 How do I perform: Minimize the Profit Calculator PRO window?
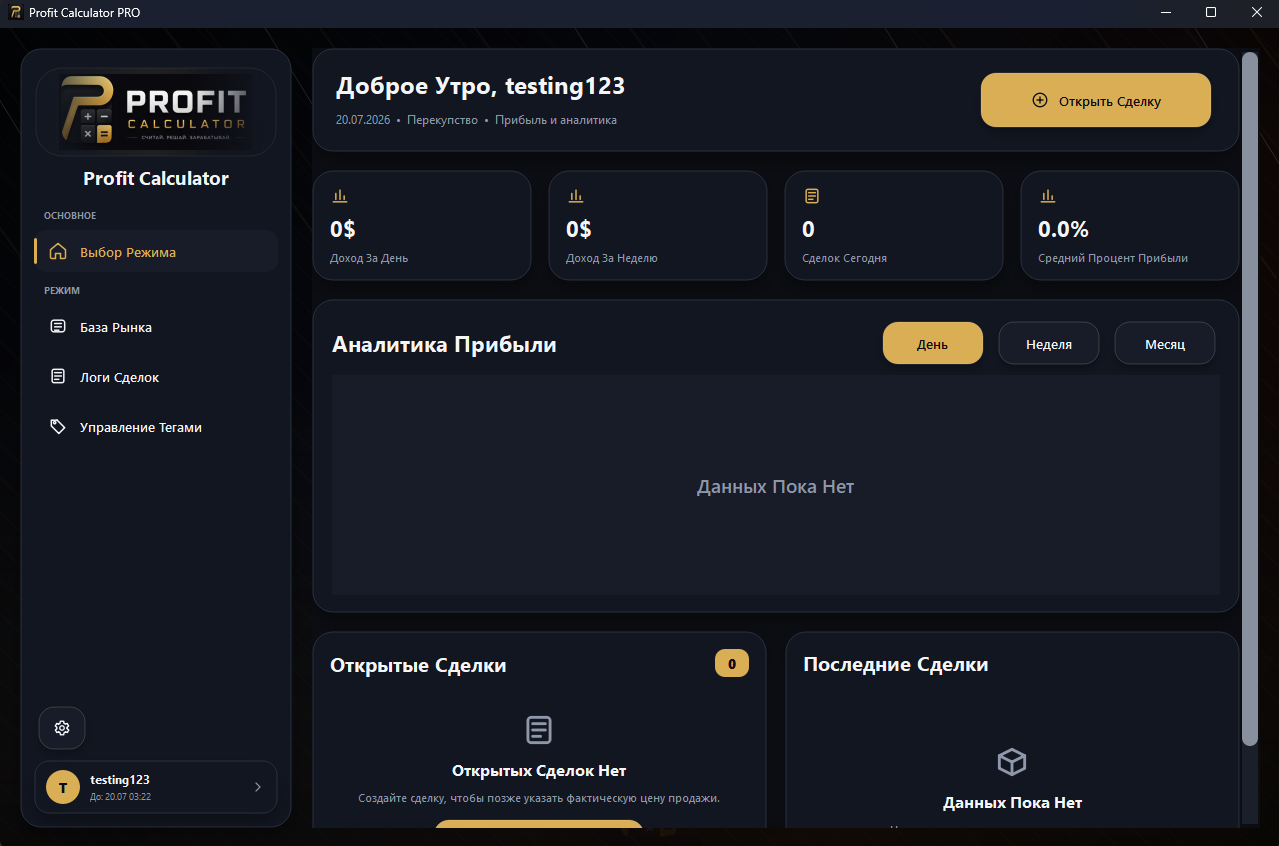pos(1166,12)
